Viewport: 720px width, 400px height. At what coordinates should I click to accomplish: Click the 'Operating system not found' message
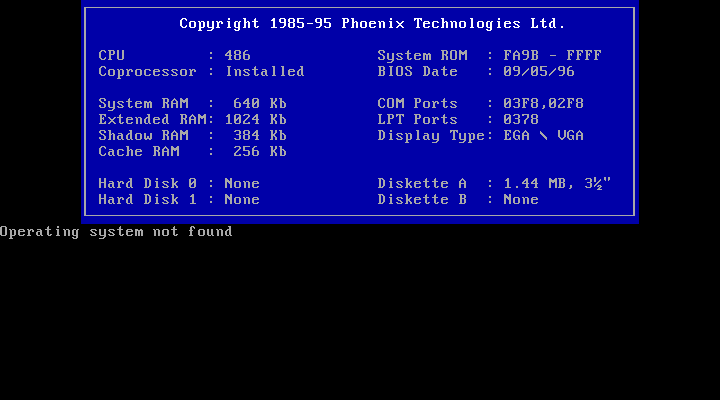[x=116, y=231]
